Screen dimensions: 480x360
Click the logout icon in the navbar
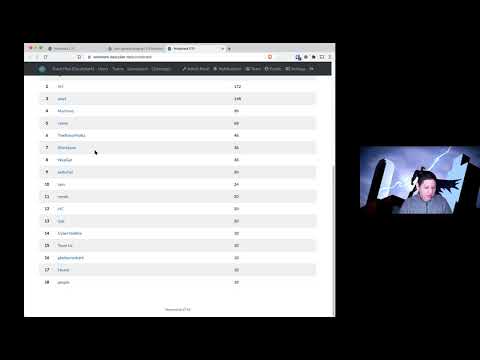point(311,69)
